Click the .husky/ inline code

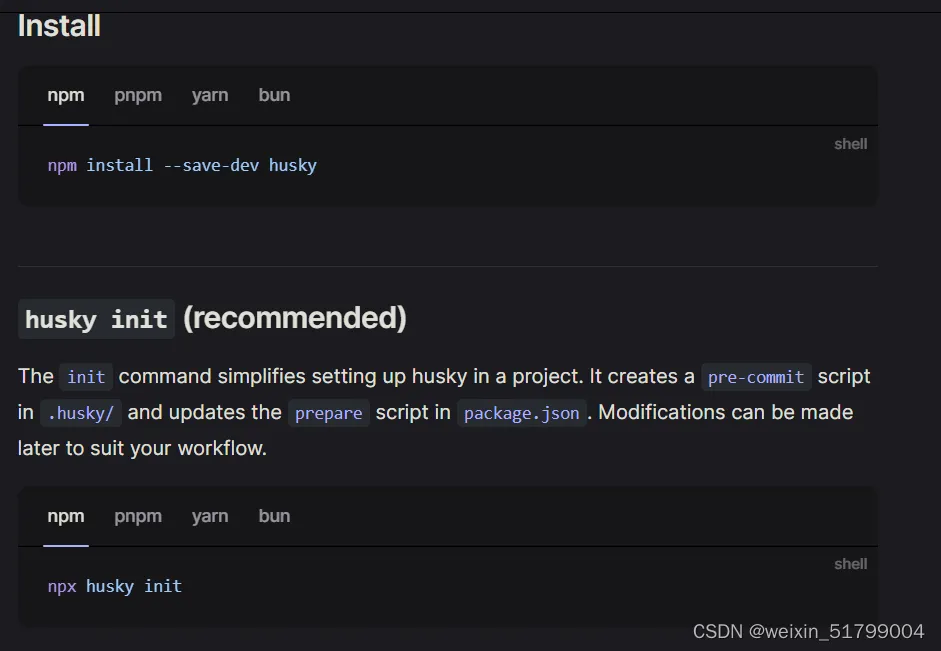[x=81, y=413]
